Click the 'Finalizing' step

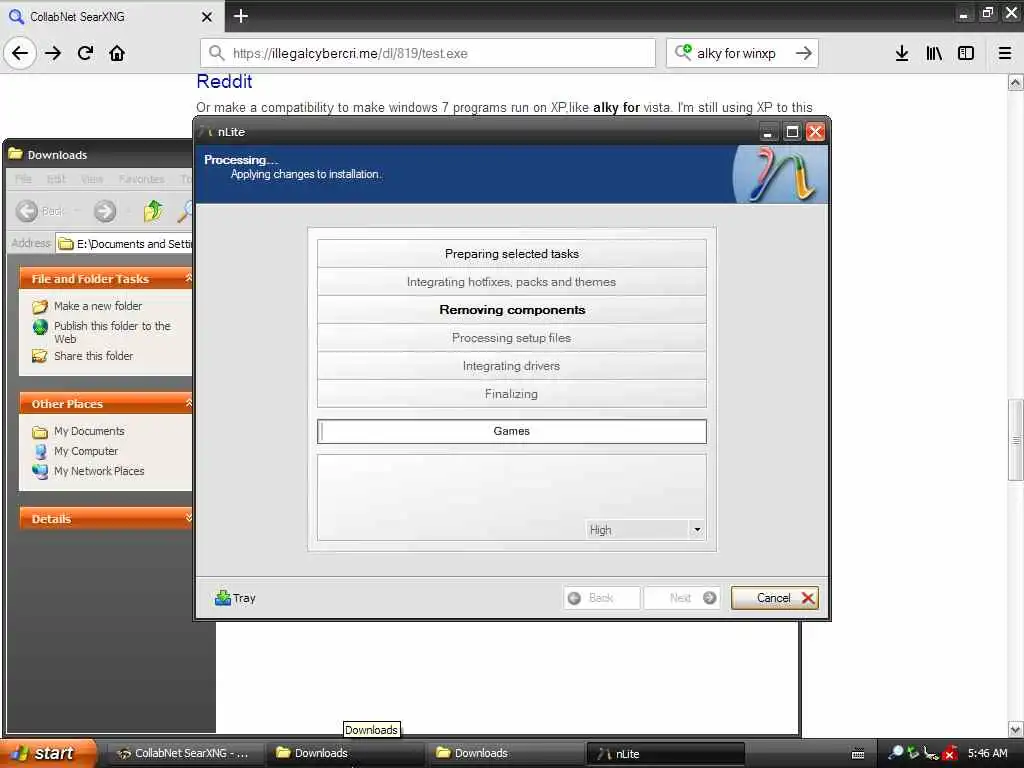tap(512, 394)
